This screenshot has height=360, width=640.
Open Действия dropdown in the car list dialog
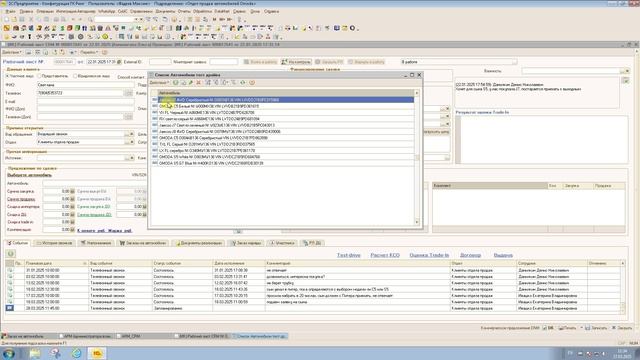(159, 82)
